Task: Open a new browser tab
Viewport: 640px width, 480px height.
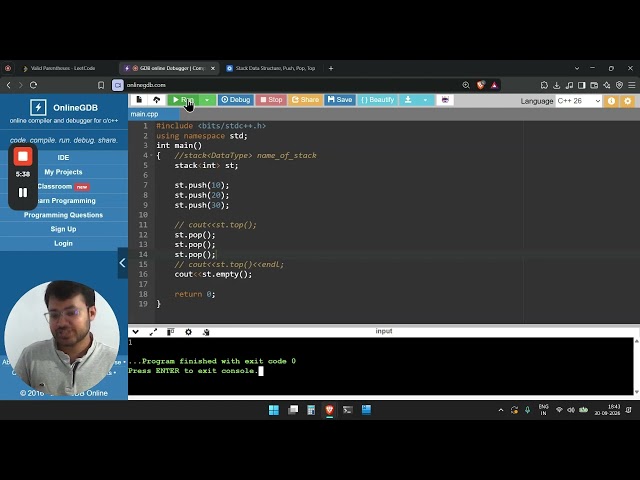Action: [x=331, y=68]
